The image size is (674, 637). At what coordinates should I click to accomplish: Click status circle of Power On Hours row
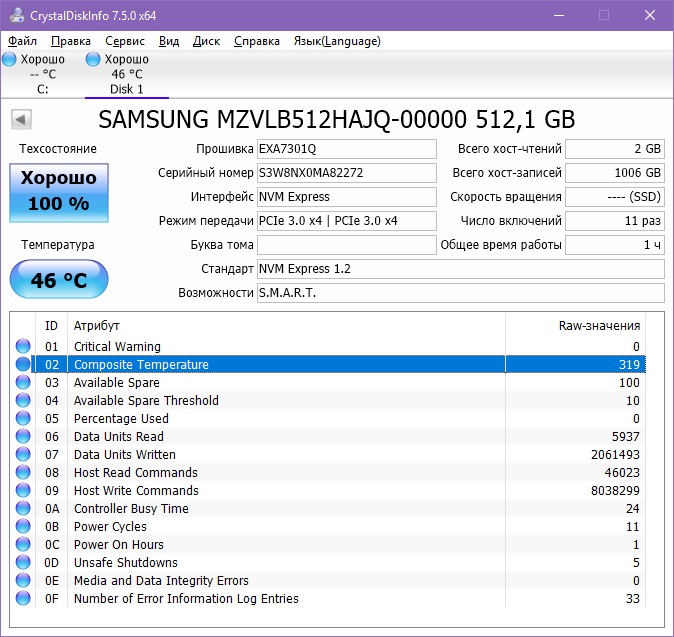coord(23,545)
